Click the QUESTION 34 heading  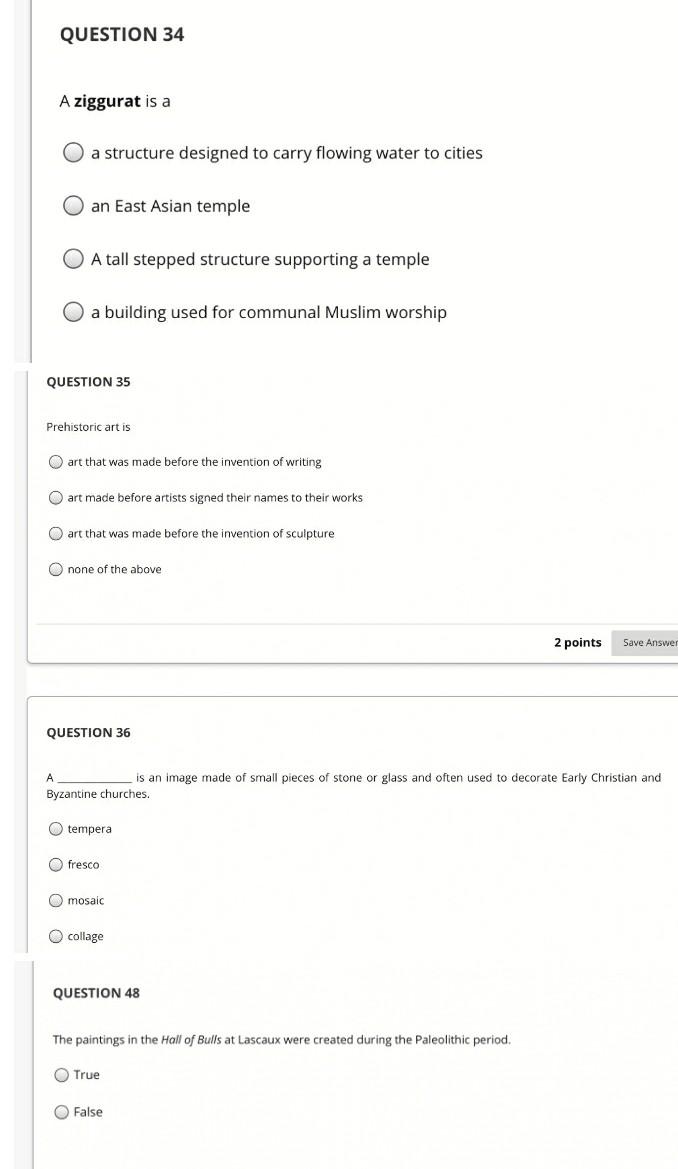122,35
